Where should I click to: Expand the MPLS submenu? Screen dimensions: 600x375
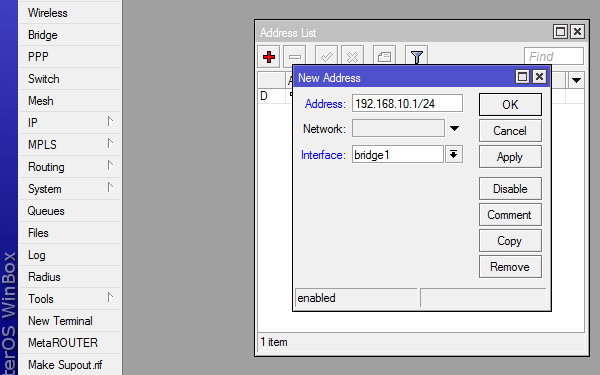point(110,143)
